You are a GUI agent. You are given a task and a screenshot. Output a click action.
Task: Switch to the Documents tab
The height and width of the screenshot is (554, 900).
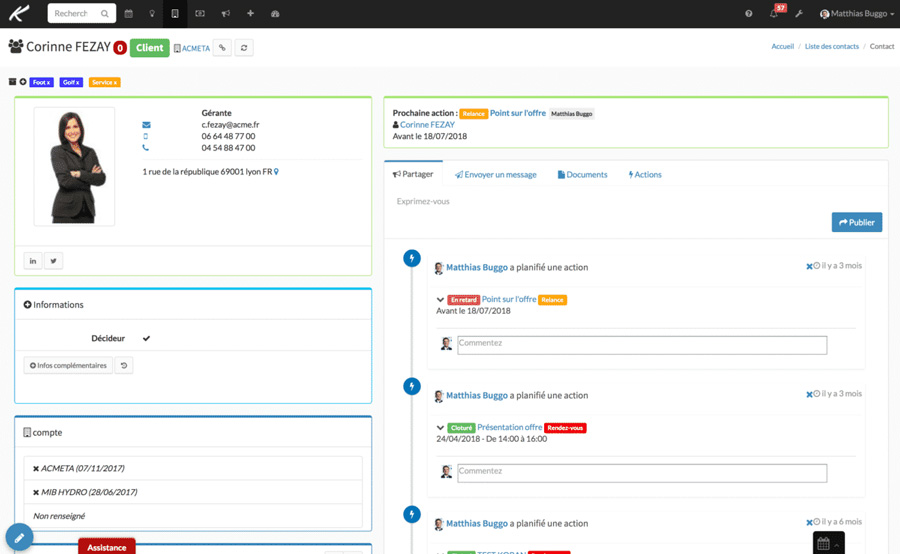[582, 175]
